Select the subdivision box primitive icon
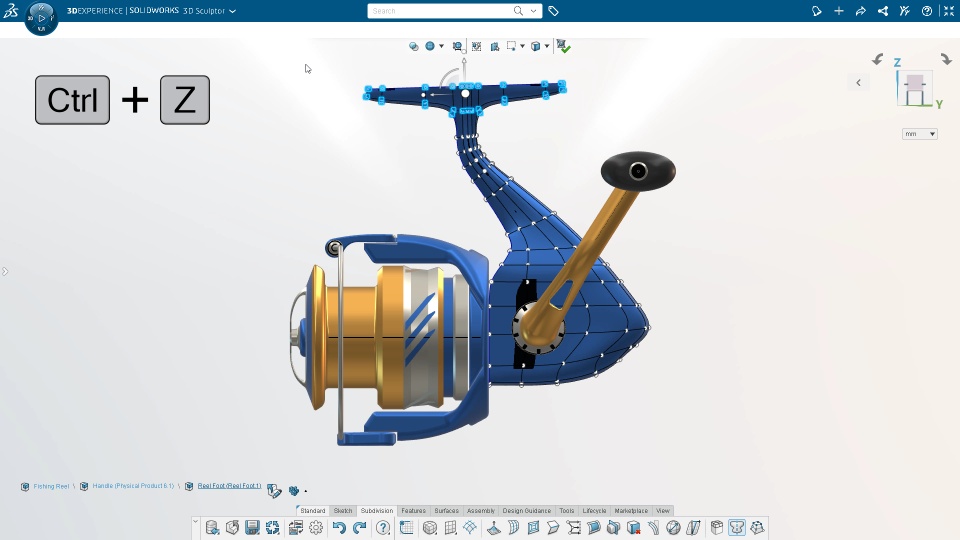This screenshot has height=540, width=960. tap(430, 527)
